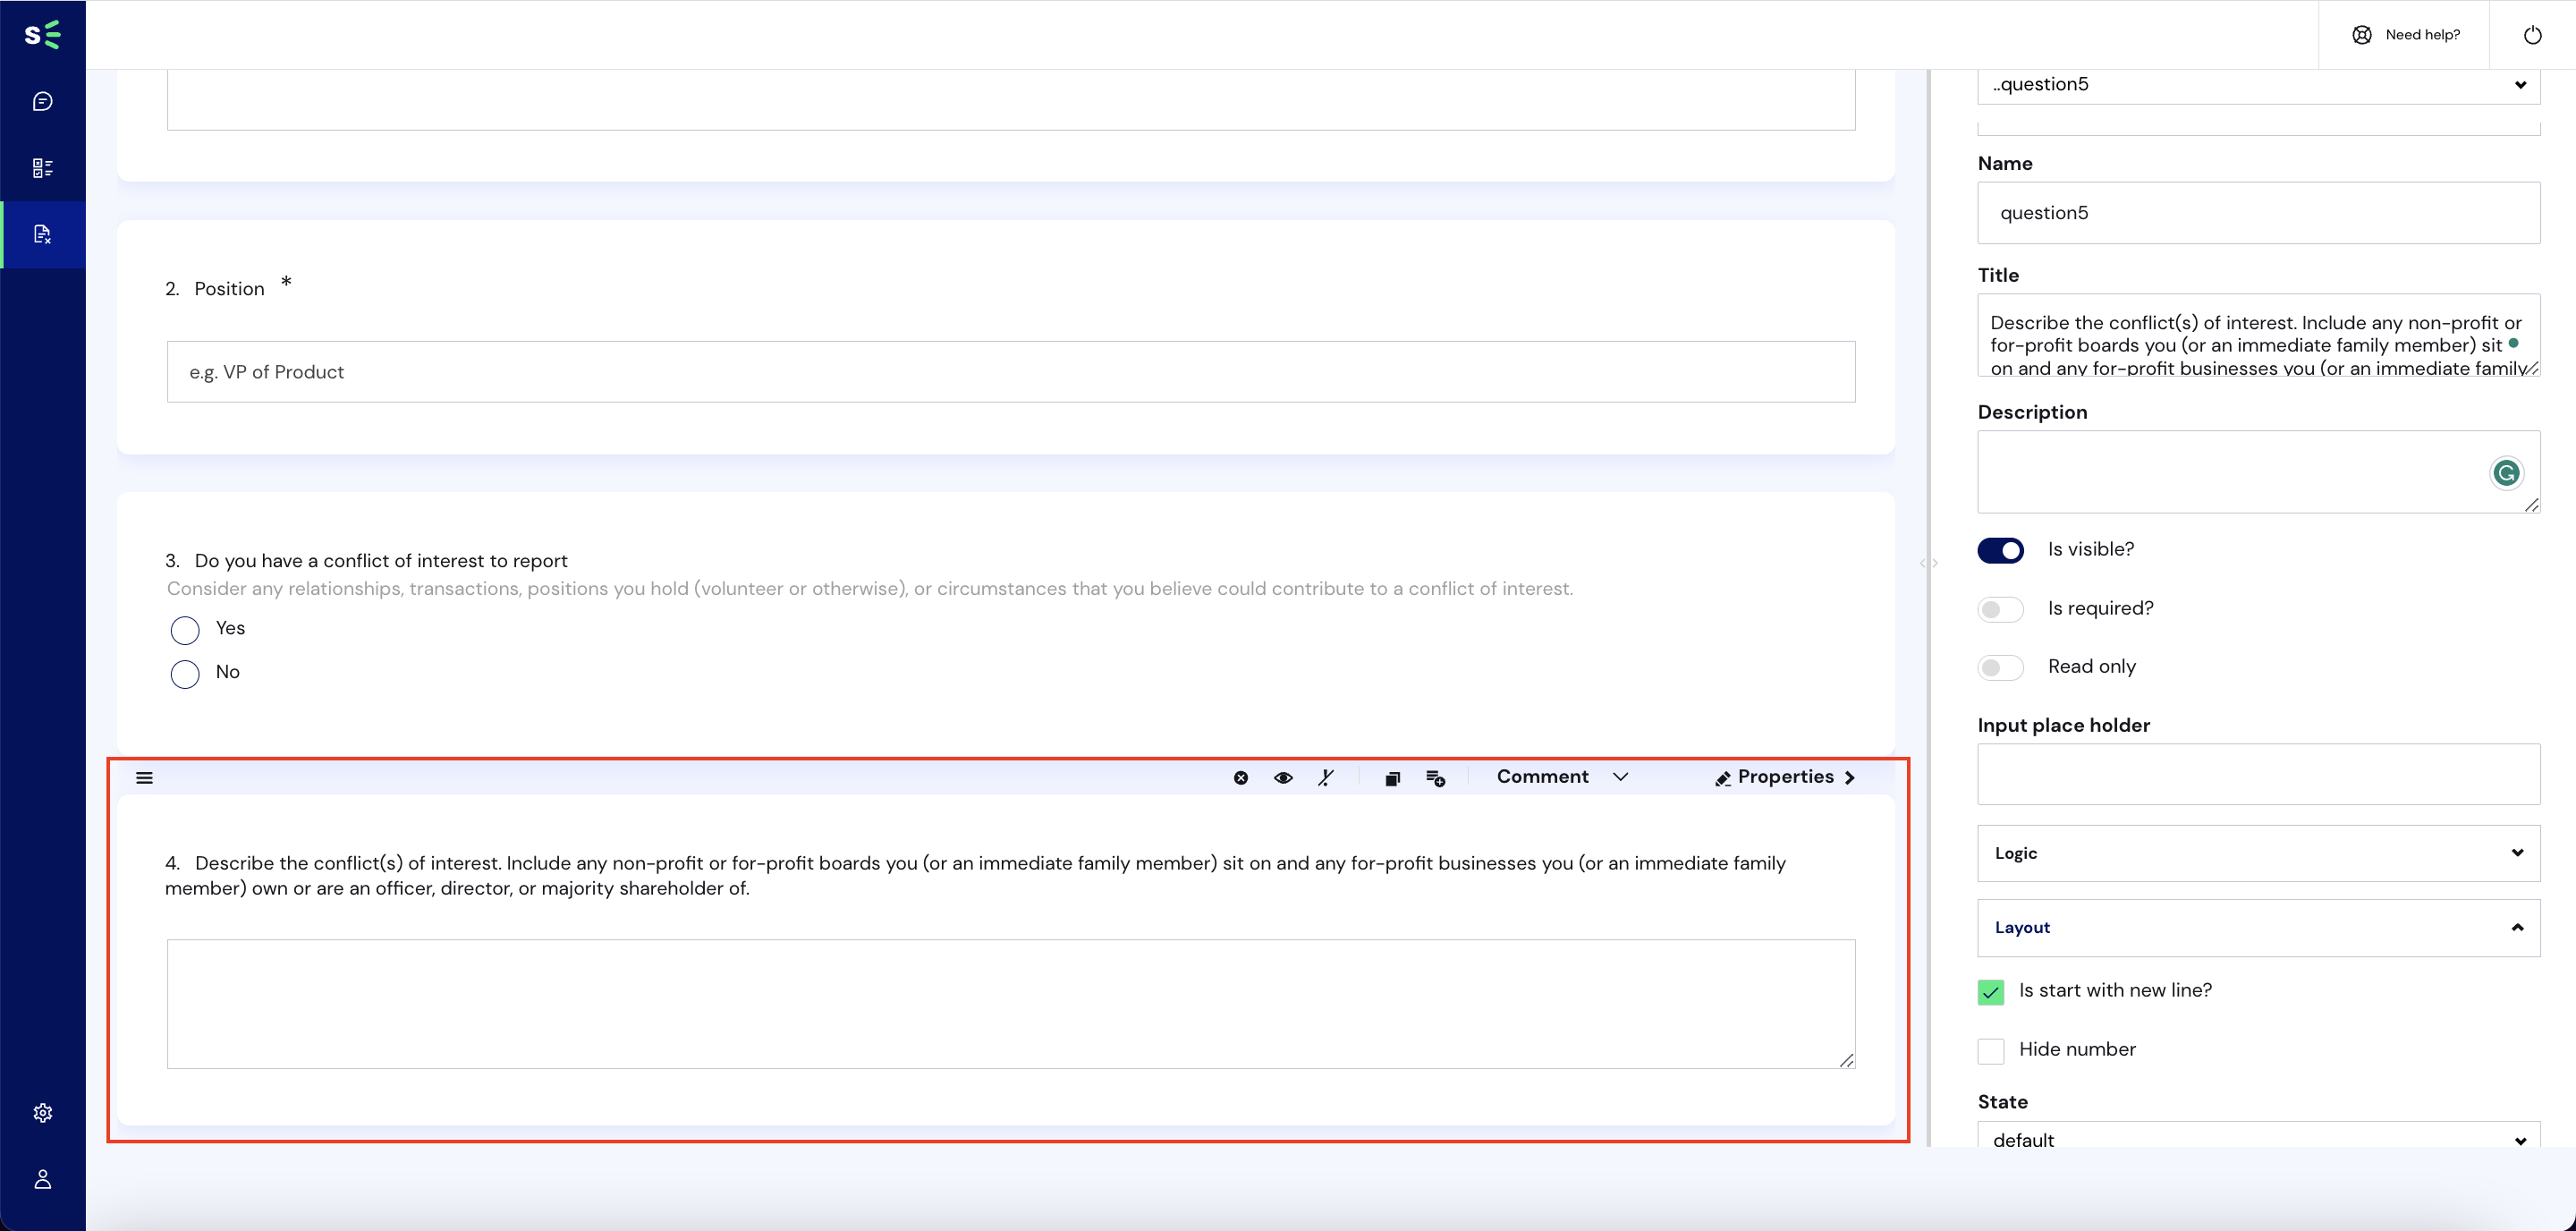2576x1231 pixels.
Task: Click the panel splitter collapse arrows
Action: (1929, 564)
